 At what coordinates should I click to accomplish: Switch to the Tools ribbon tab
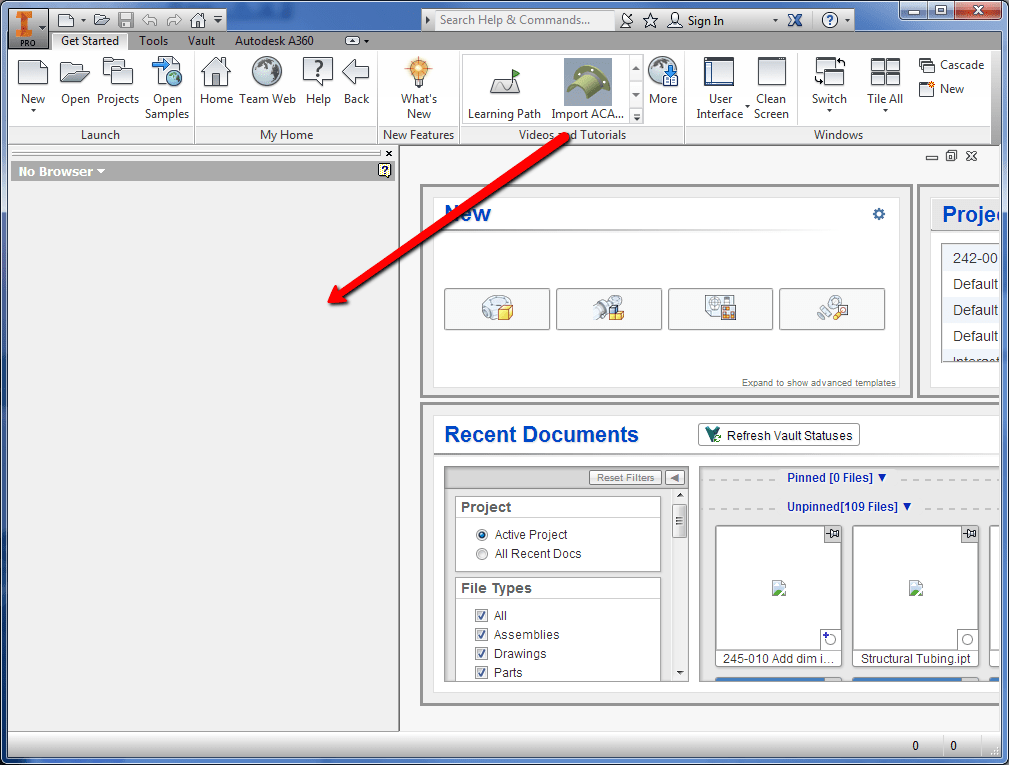pos(153,41)
